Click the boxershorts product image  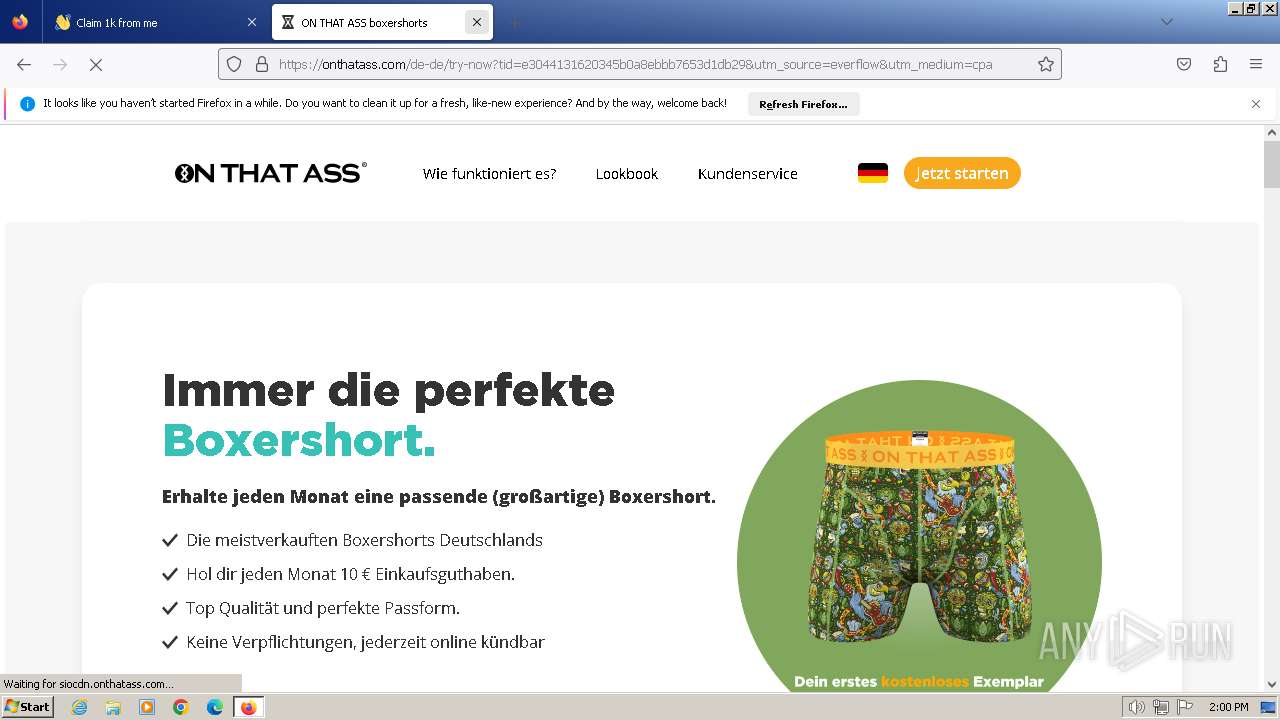pyautogui.click(x=919, y=535)
